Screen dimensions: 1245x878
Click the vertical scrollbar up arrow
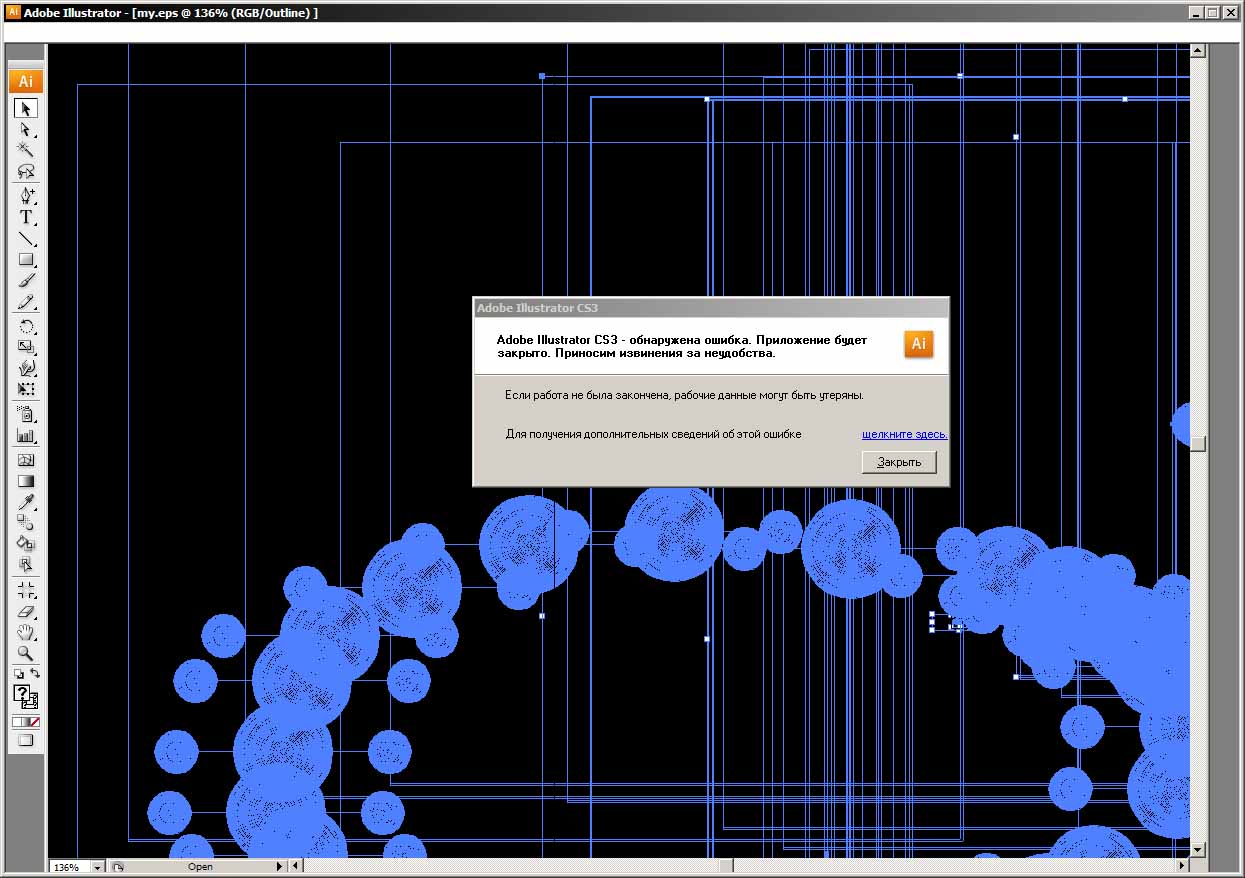tap(1197, 50)
